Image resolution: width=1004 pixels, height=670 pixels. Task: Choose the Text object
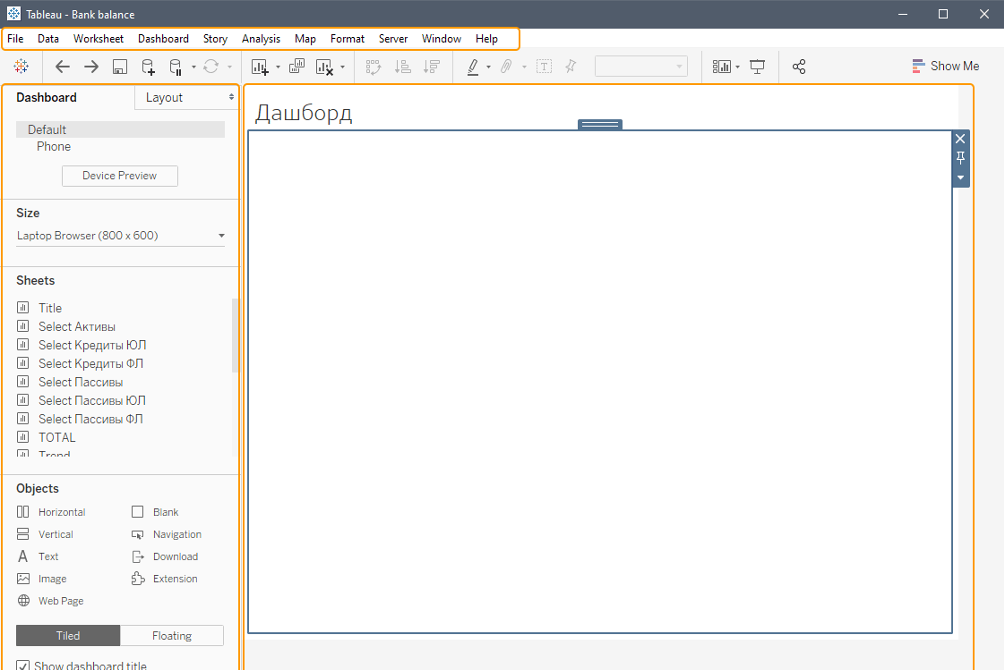tap(38, 557)
